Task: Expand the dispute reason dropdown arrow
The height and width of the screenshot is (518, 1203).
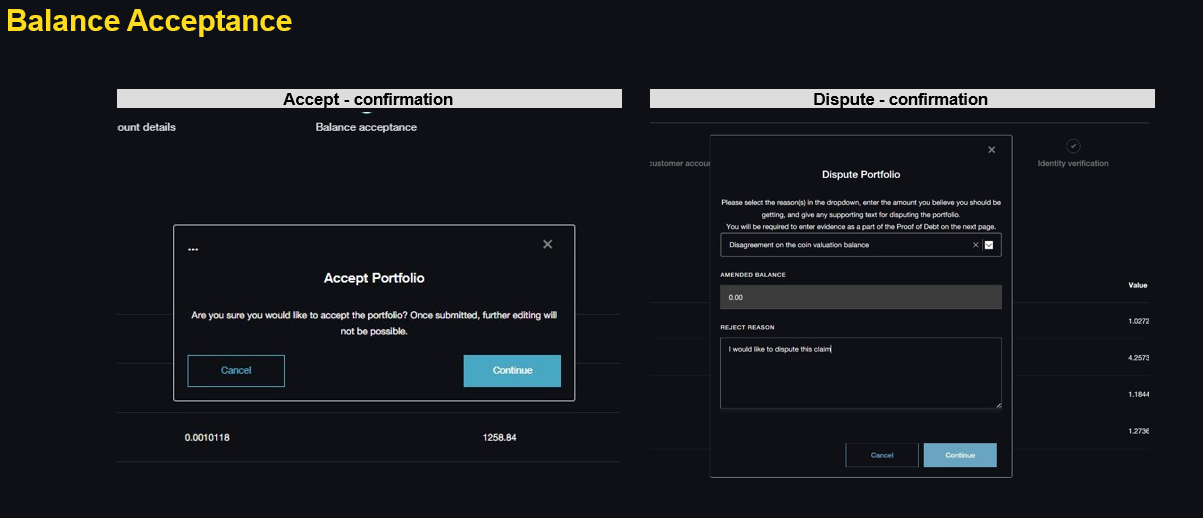Action: point(989,245)
